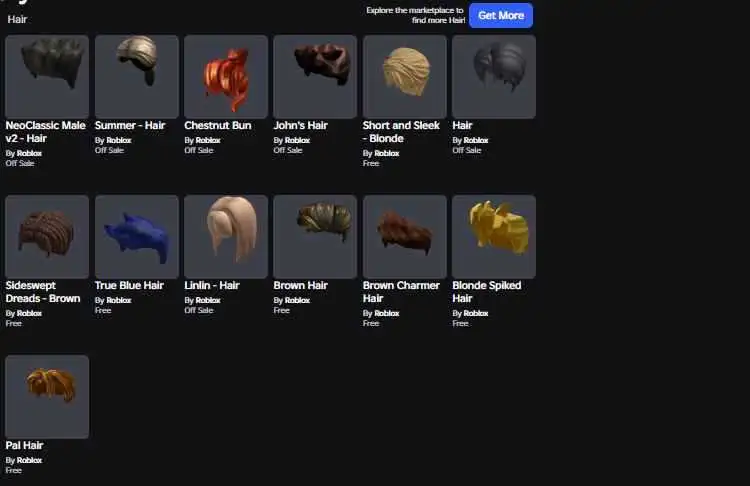
Task: Click 'Explore the marketplace to find more Hair' text
Action: click(x=415, y=15)
